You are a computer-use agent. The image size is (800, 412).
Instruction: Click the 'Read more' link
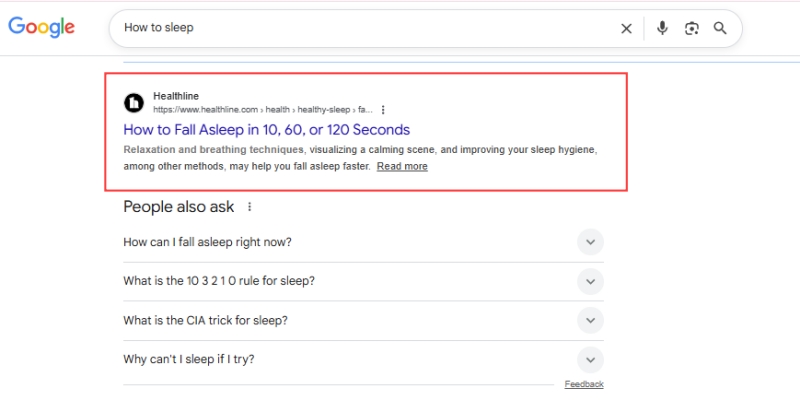pos(402,166)
